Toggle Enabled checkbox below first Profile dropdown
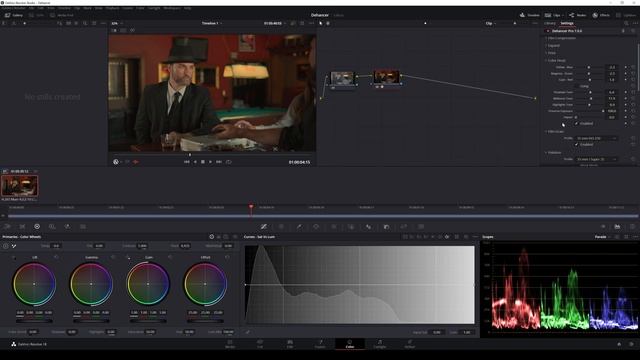The height and width of the screenshot is (360, 640). click(x=576, y=144)
